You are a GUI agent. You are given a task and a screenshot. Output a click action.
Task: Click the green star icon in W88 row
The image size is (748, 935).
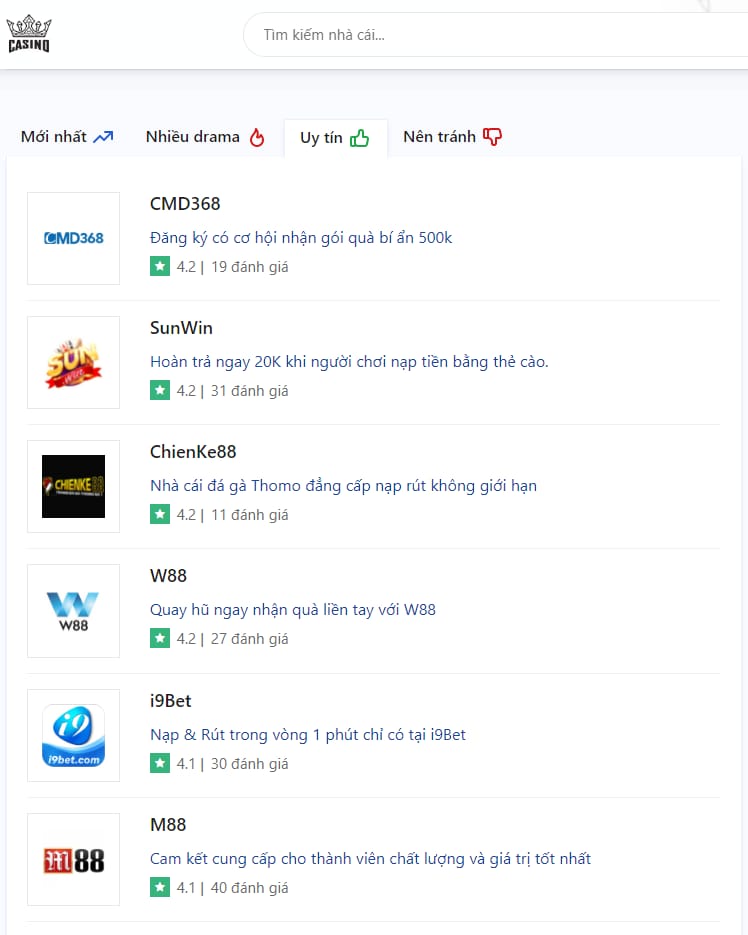point(160,639)
